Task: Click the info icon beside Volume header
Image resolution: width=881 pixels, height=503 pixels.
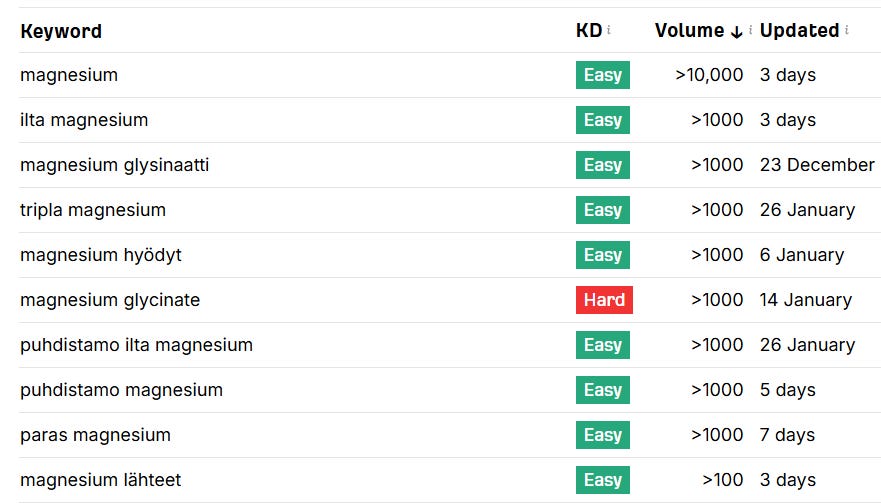Action: 750,30
